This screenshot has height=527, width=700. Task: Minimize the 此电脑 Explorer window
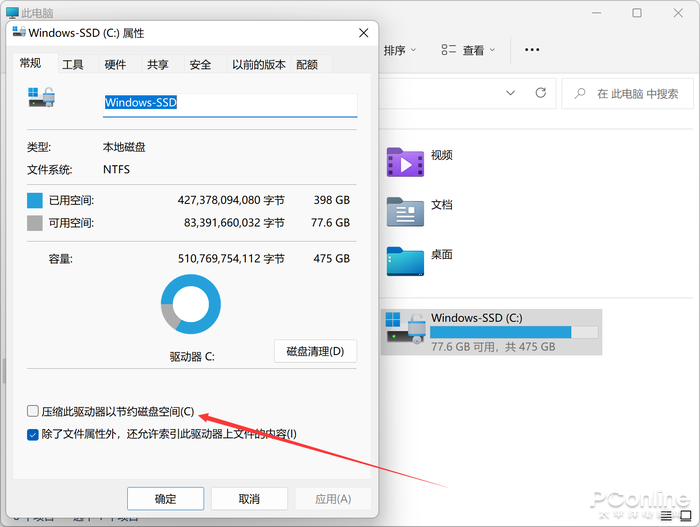[596, 13]
